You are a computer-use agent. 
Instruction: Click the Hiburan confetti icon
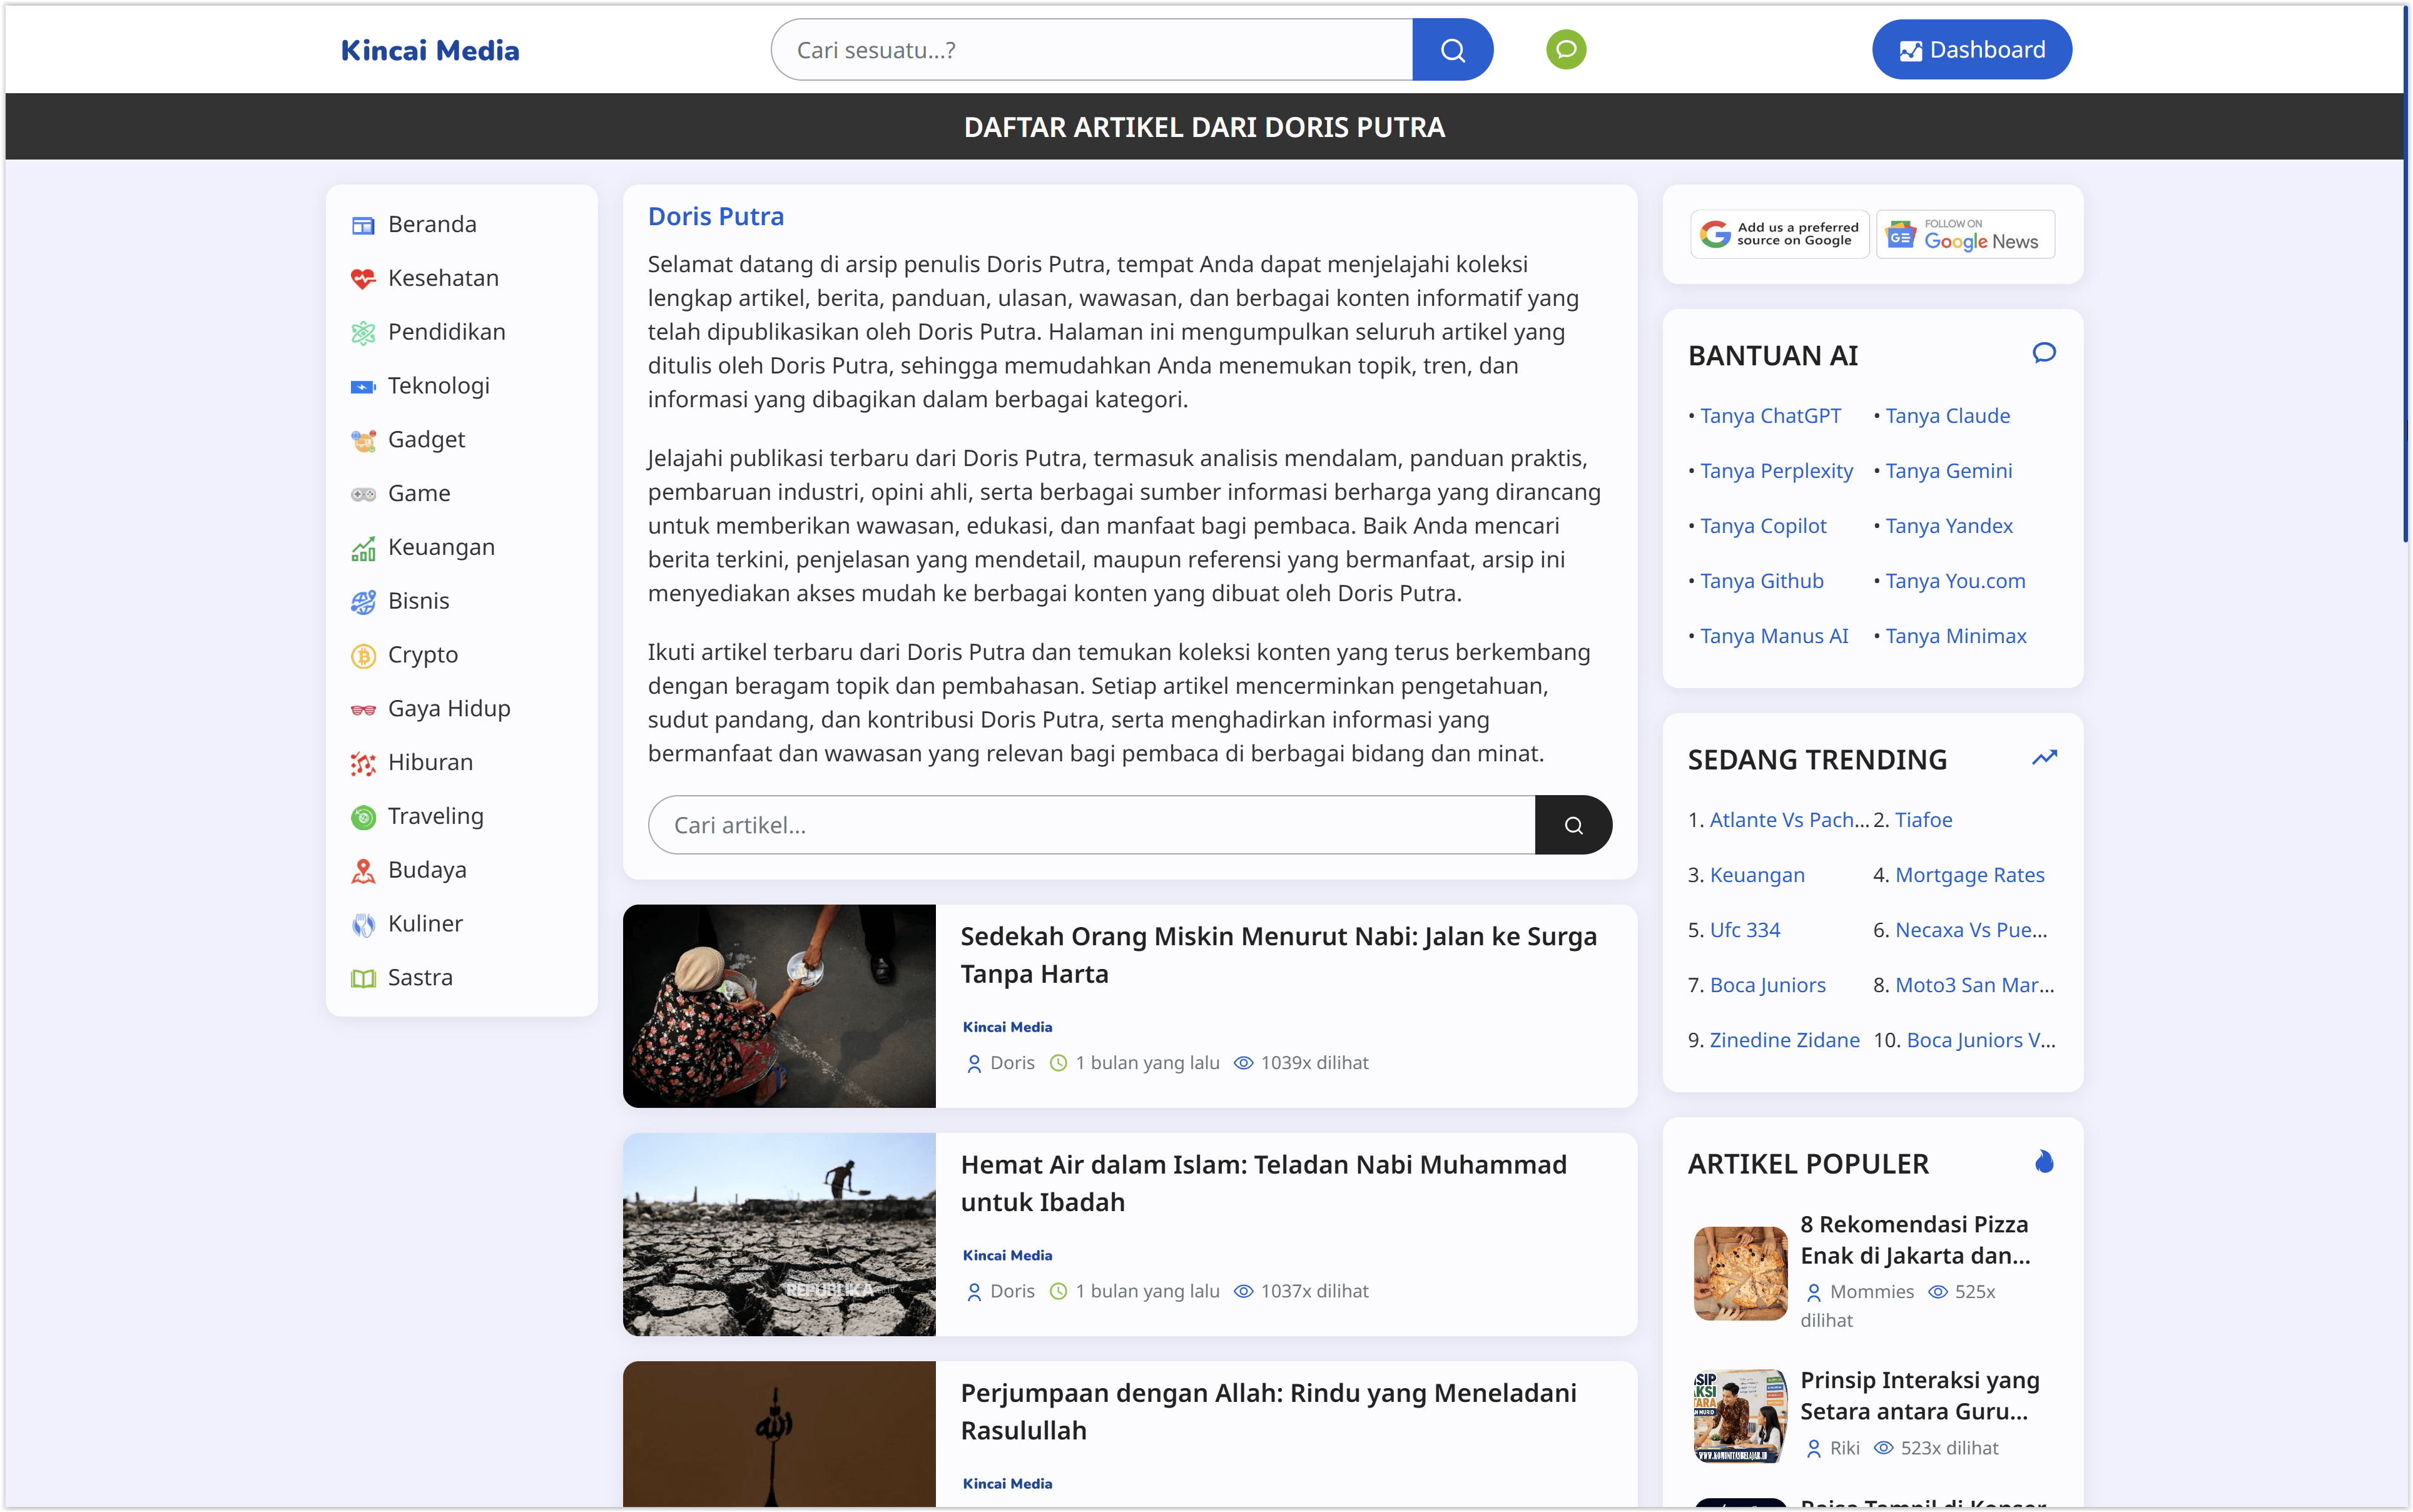click(363, 764)
